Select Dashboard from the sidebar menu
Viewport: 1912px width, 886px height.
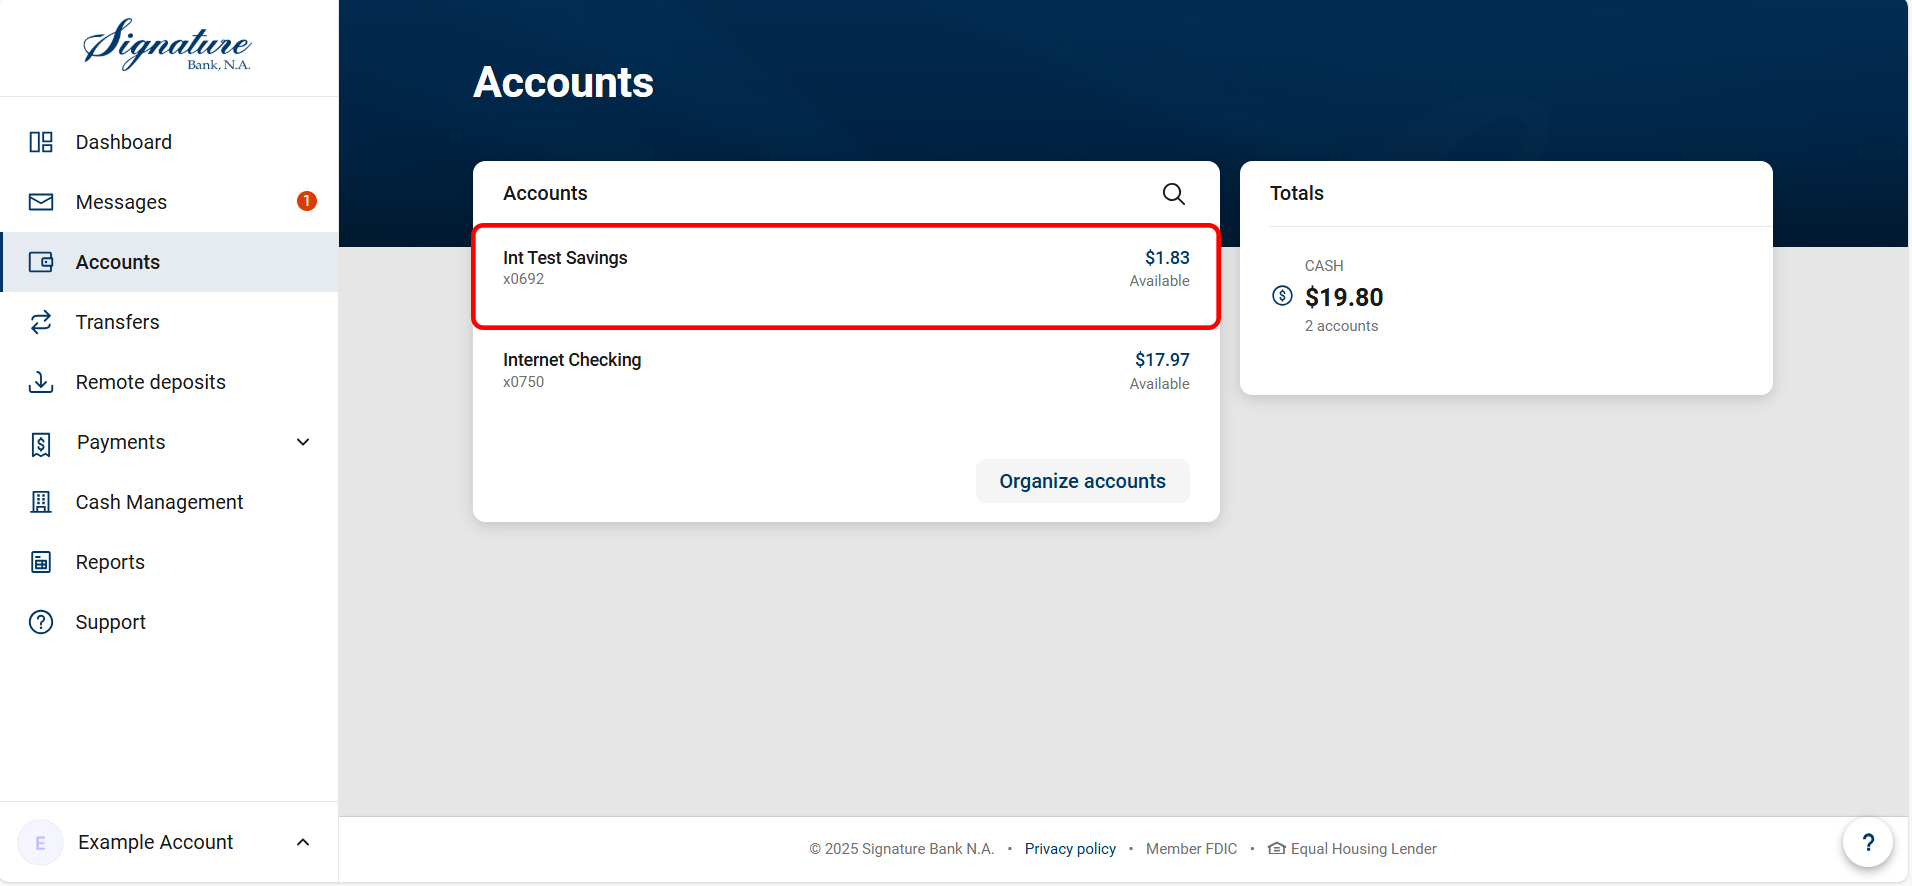pos(123,142)
